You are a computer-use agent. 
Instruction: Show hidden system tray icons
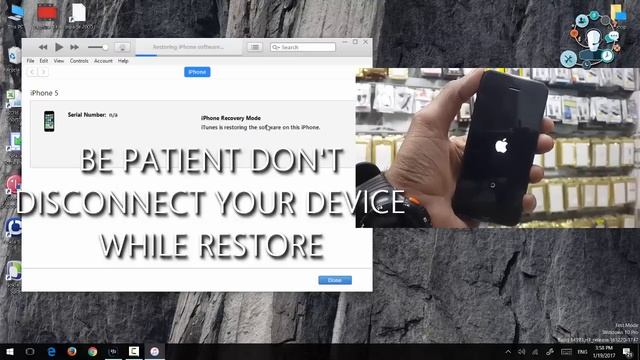pyautogui.click(x=508, y=351)
